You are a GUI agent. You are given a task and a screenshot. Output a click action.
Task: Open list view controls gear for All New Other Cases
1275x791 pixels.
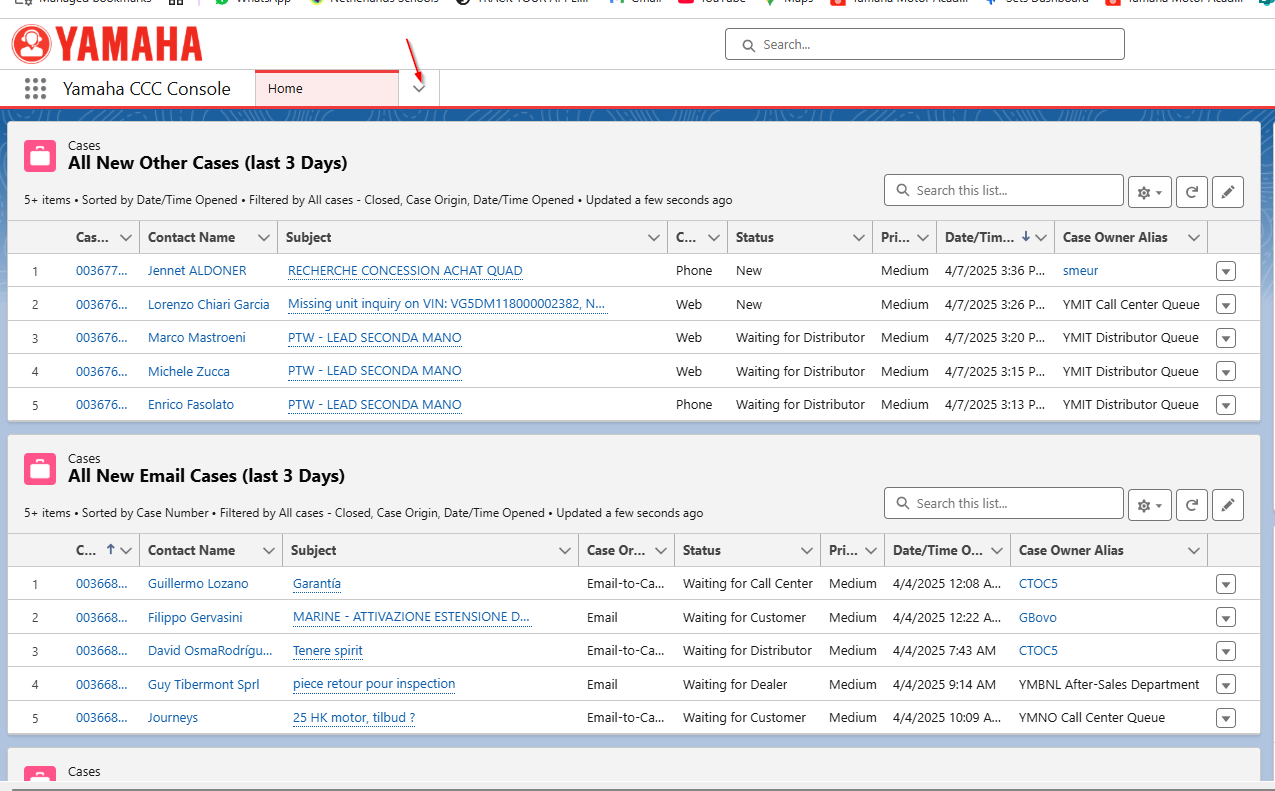point(1149,191)
